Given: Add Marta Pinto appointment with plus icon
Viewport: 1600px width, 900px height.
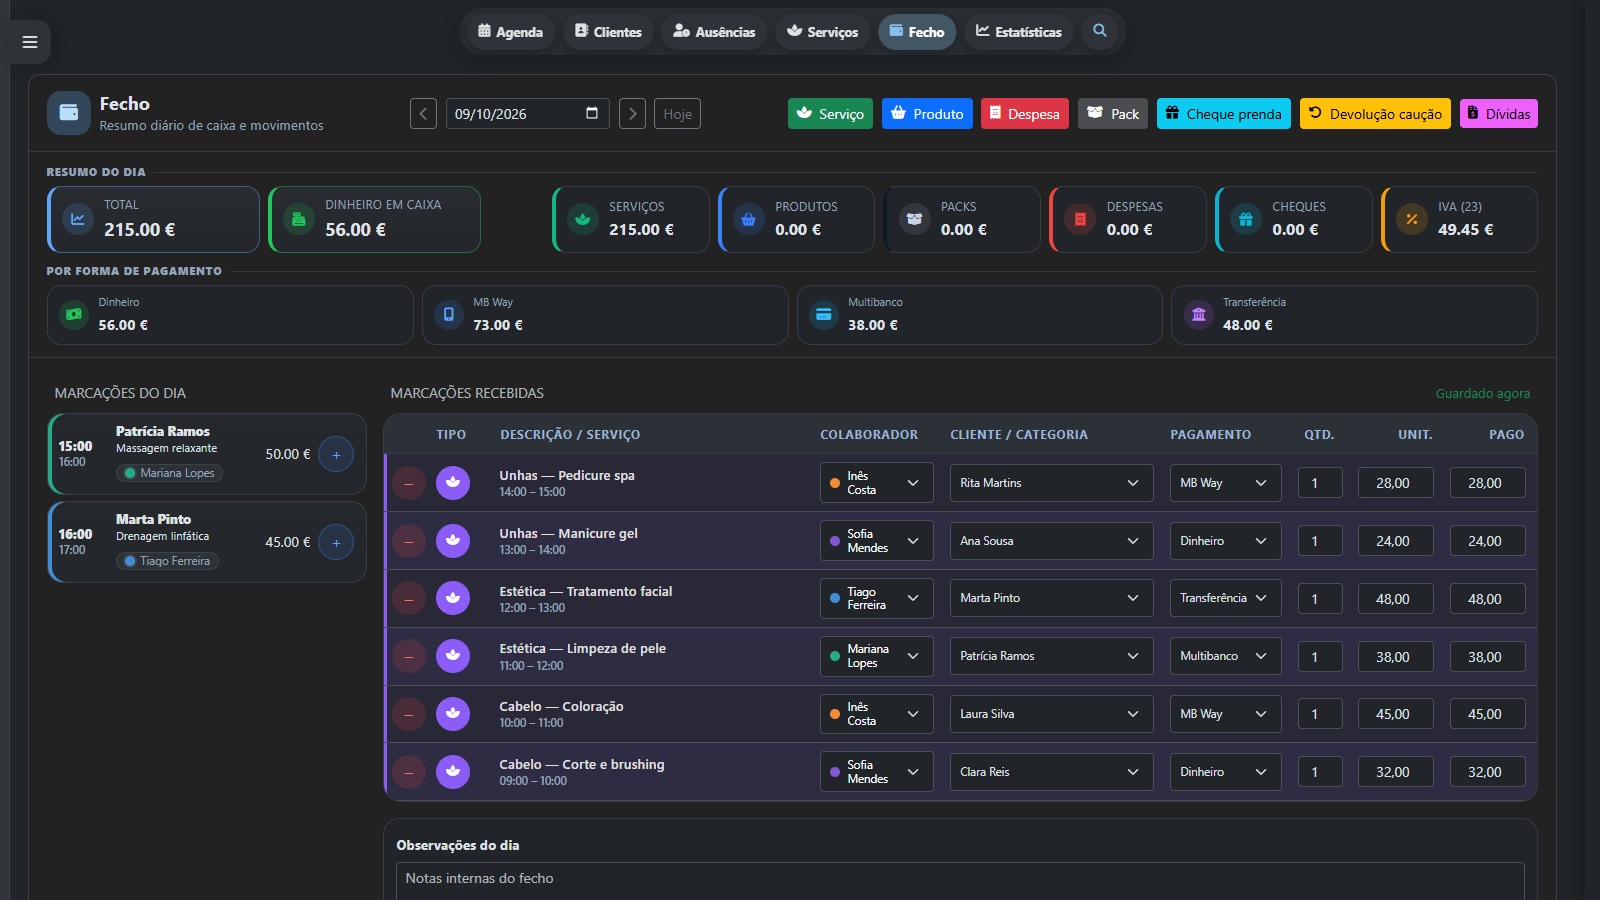Looking at the screenshot, I should pyautogui.click(x=336, y=543).
